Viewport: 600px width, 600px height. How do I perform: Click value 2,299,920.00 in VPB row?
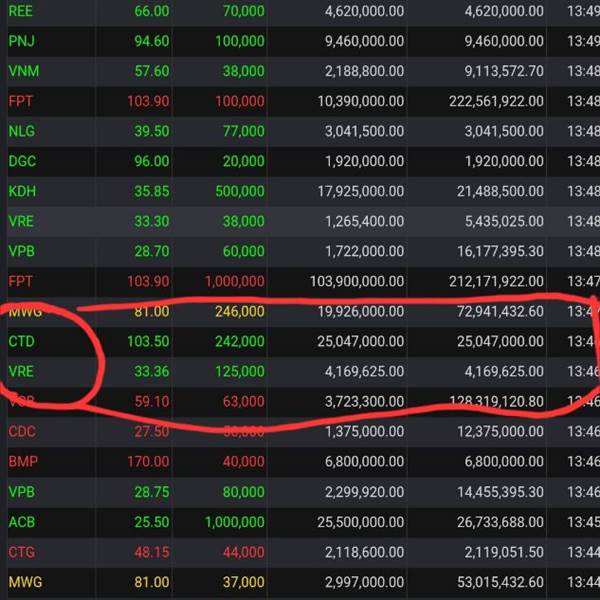coord(364,492)
